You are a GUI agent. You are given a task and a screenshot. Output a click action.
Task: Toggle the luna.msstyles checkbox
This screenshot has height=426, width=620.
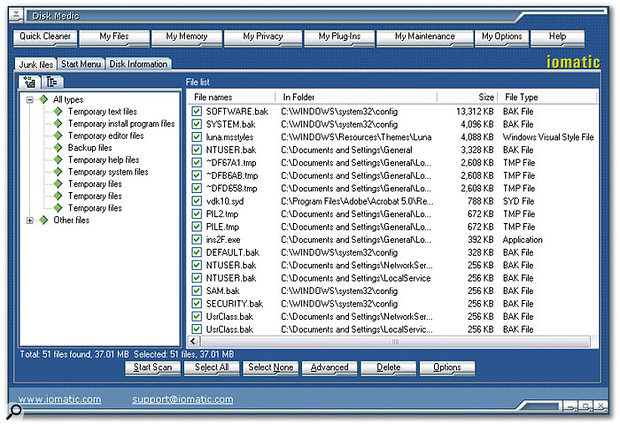click(197, 137)
